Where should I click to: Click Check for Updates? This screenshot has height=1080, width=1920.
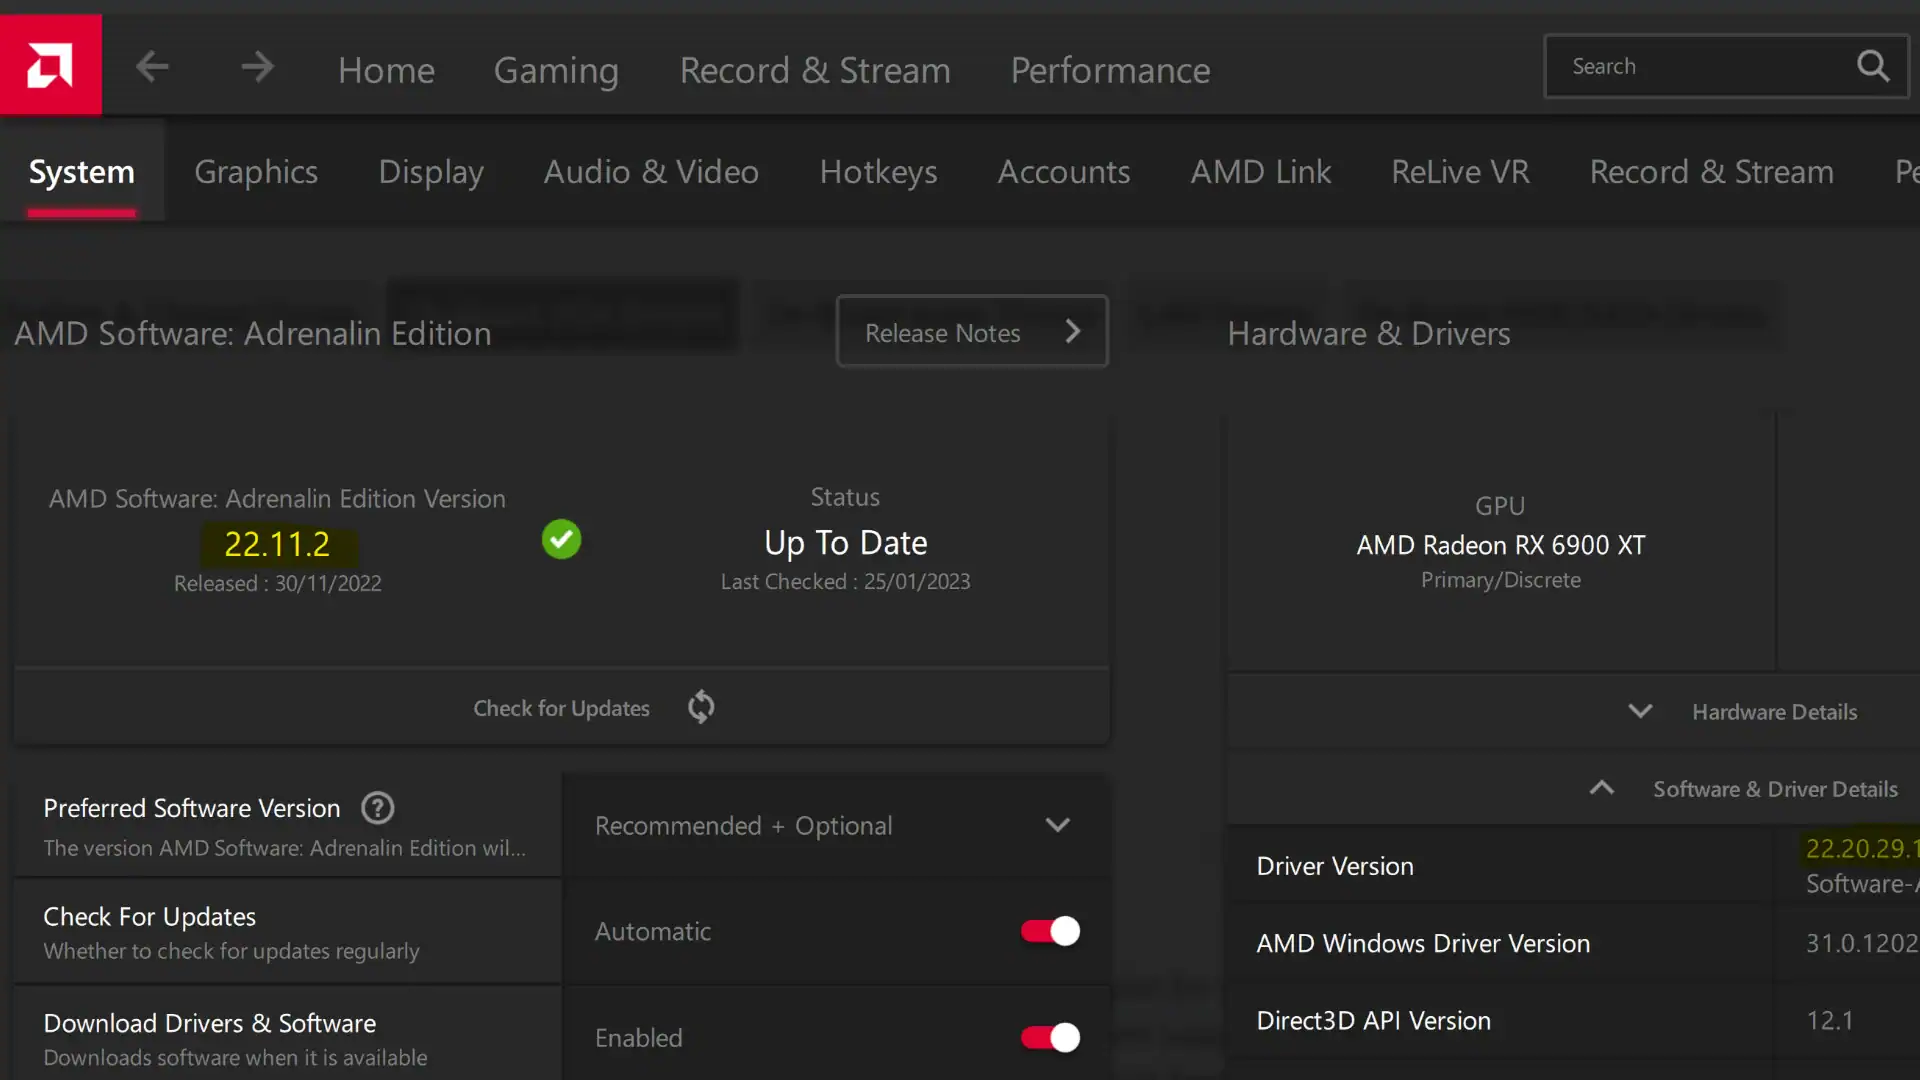click(561, 707)
